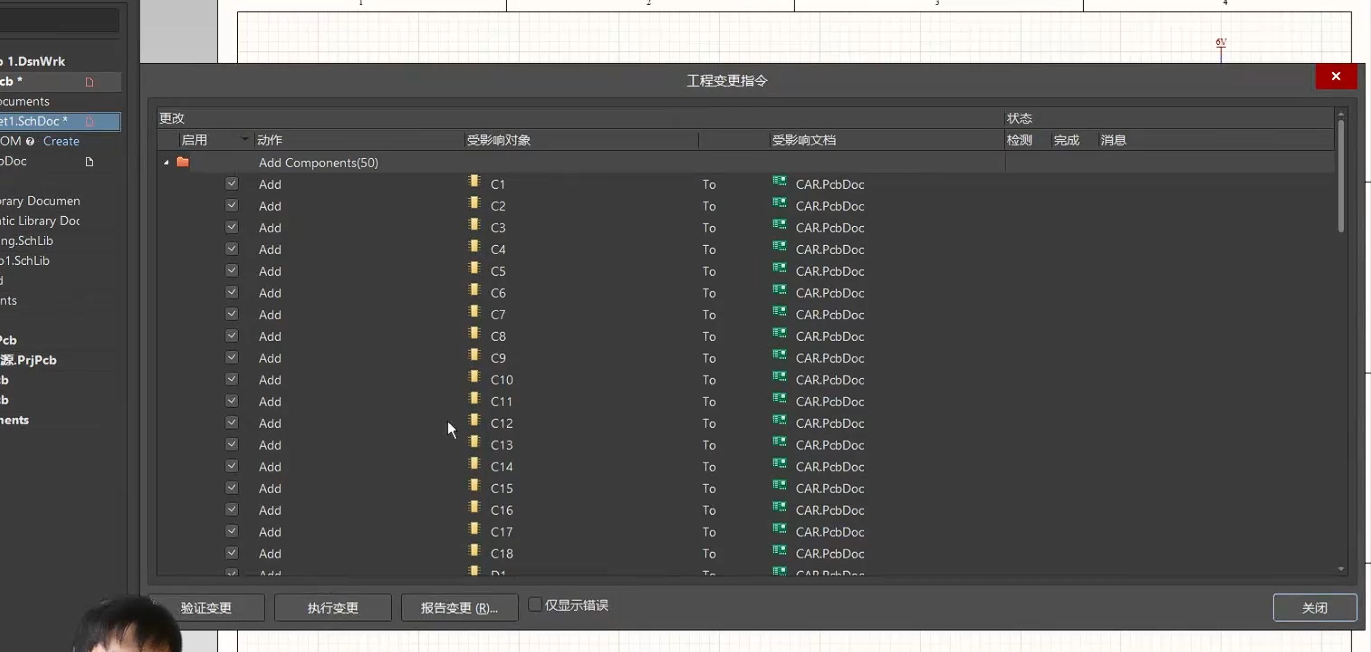Screen dimensions: 1371x652
Task: Open the 启用 column dropdown arrow
Action: [x=244, y=140]
